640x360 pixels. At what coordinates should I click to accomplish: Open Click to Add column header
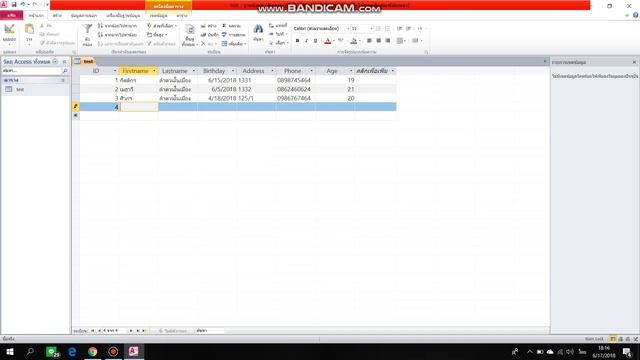[375, 71]
